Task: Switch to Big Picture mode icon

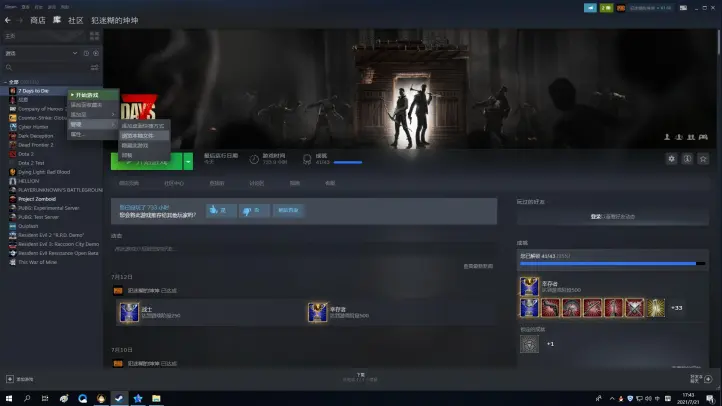Action: click(x=683, y=8)
